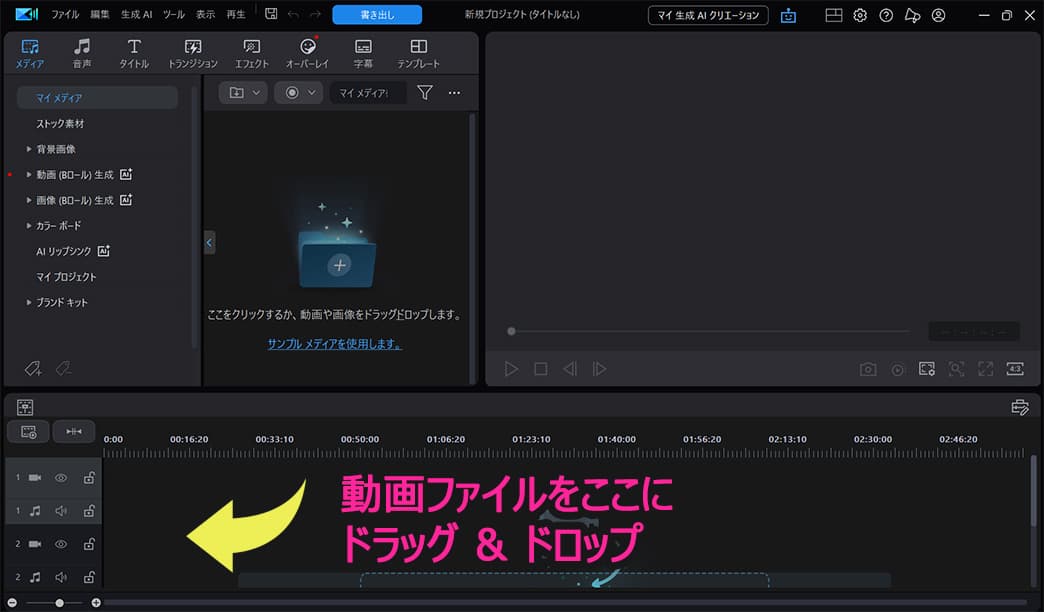This screenshot has height=612, width=1044.
Task: Click the add track icon button
Action: coord(28,432)
